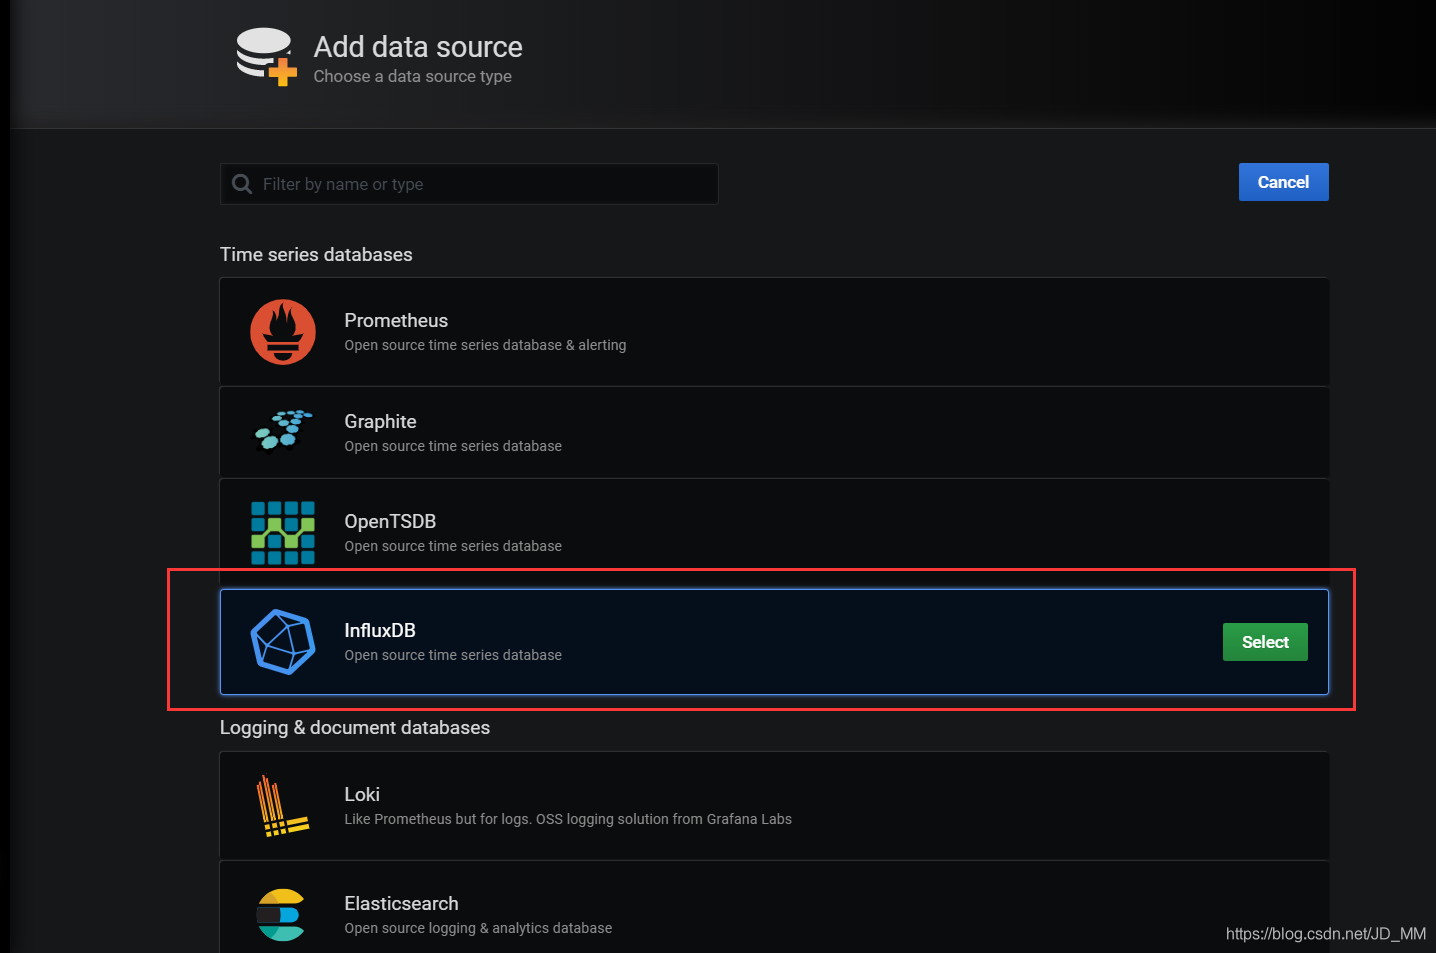
Task: Choose the InfluxDB data source name
Action: click(380, 630)
